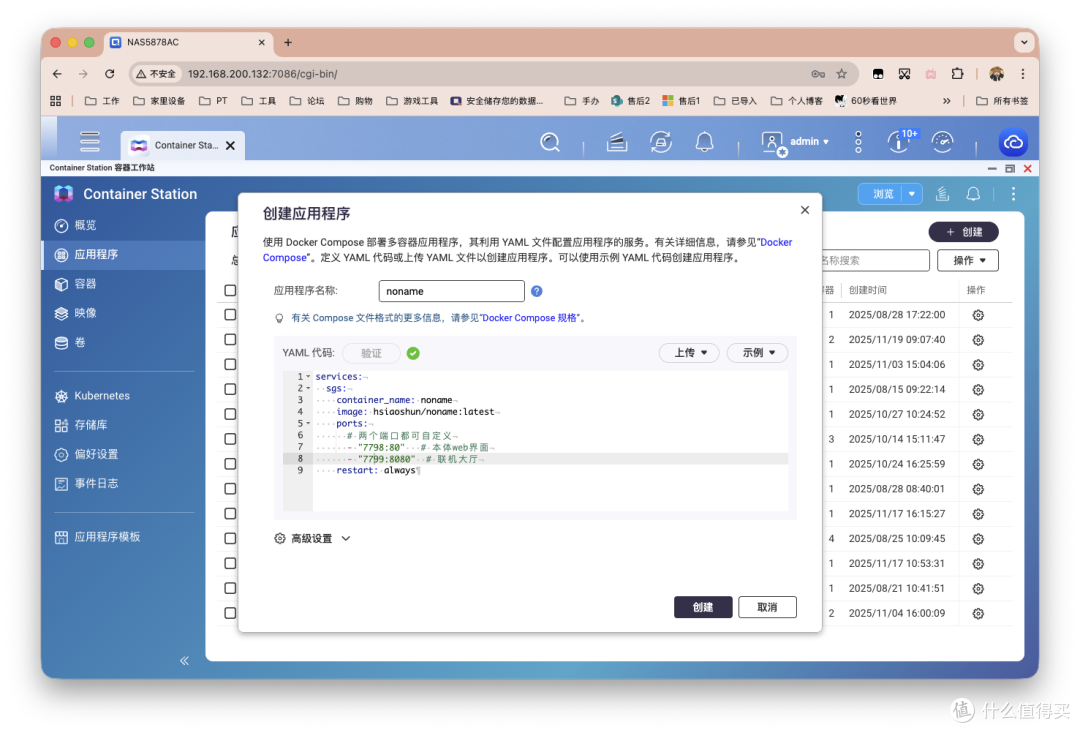
Task: Open gear actions for the 2025/10/24 16:25:59 row
Action: 978,464
